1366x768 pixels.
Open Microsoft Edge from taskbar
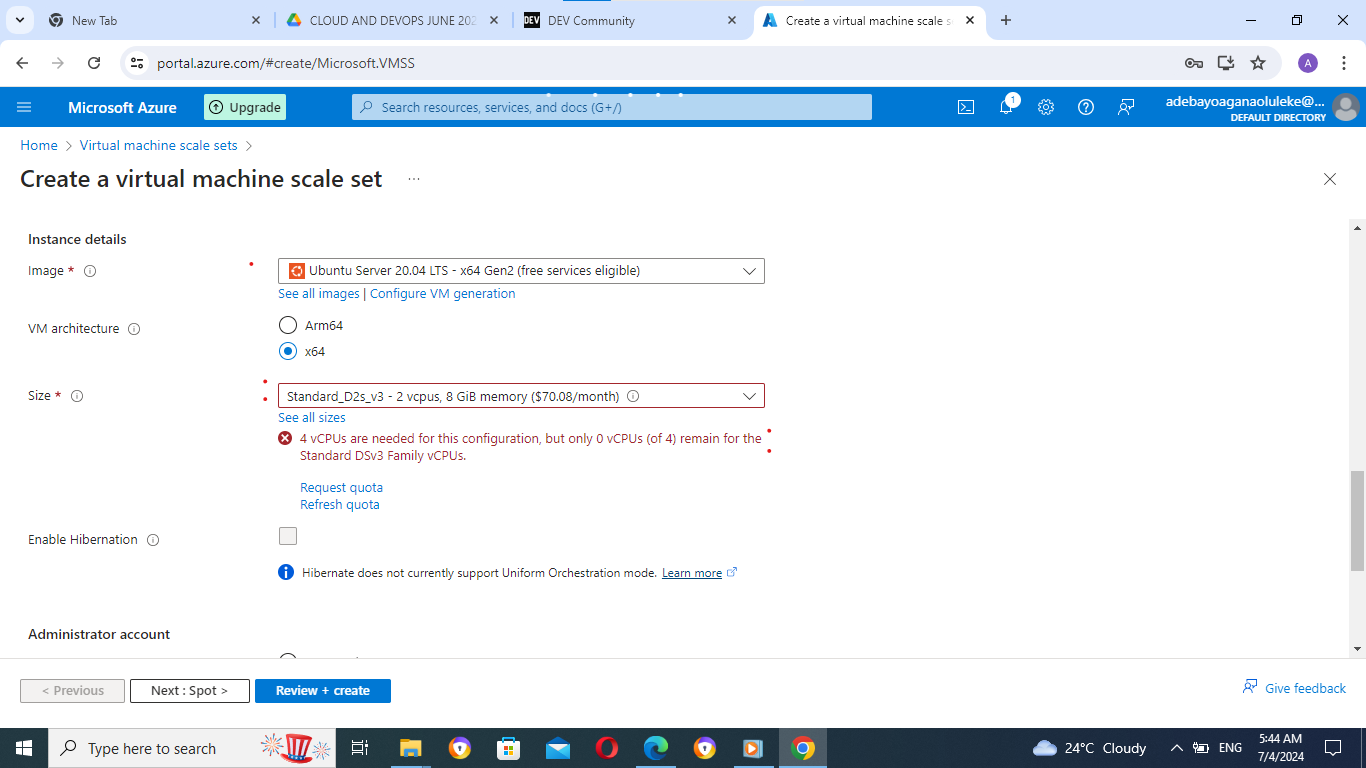pyautogui.click(x=656, y=748)
